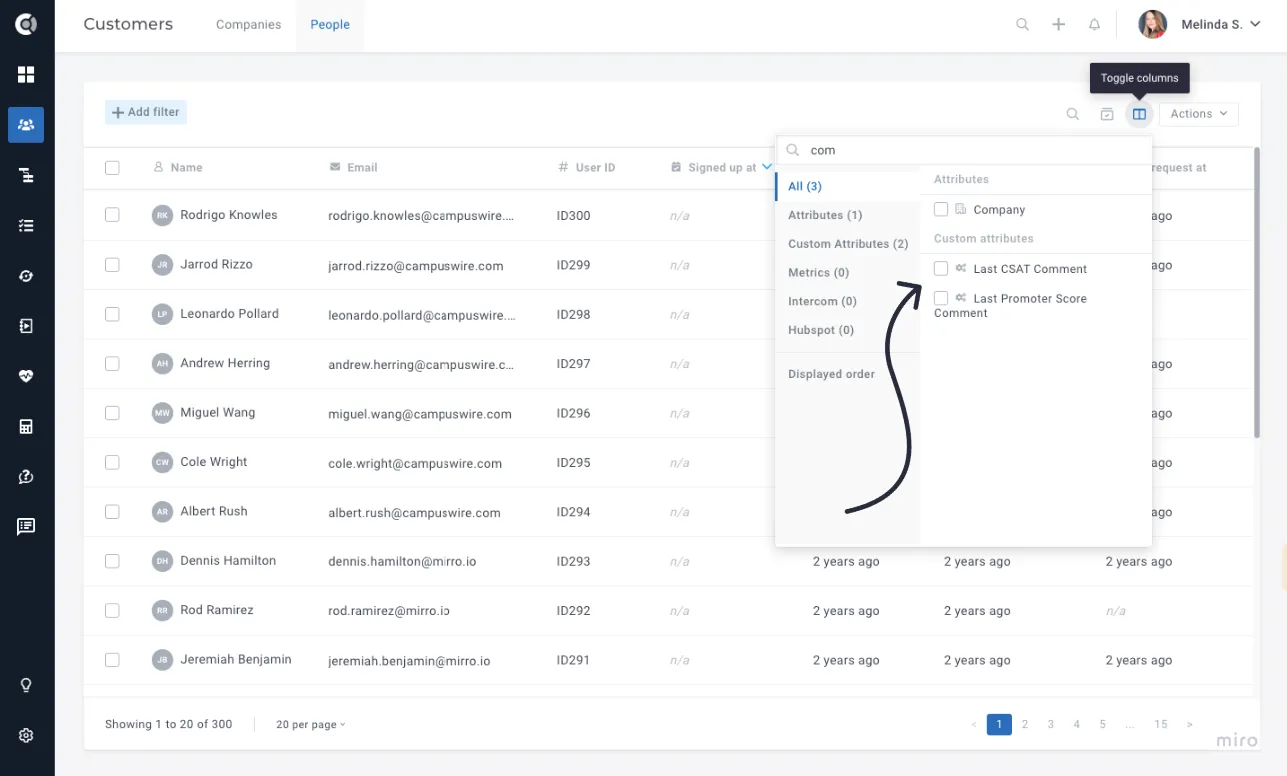Select the Custom Attributes (2) category
Viewport: 1287px width, 776px height.
coord(848,244)
